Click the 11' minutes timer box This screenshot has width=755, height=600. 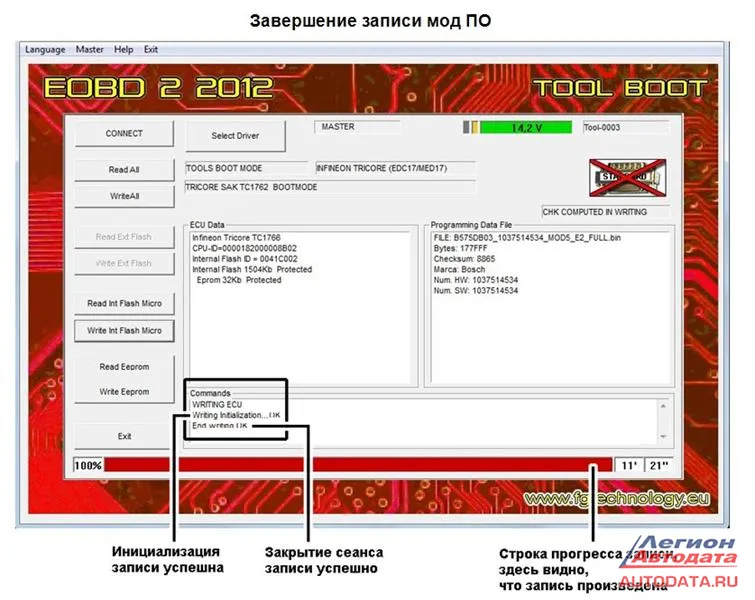[629, 466]
